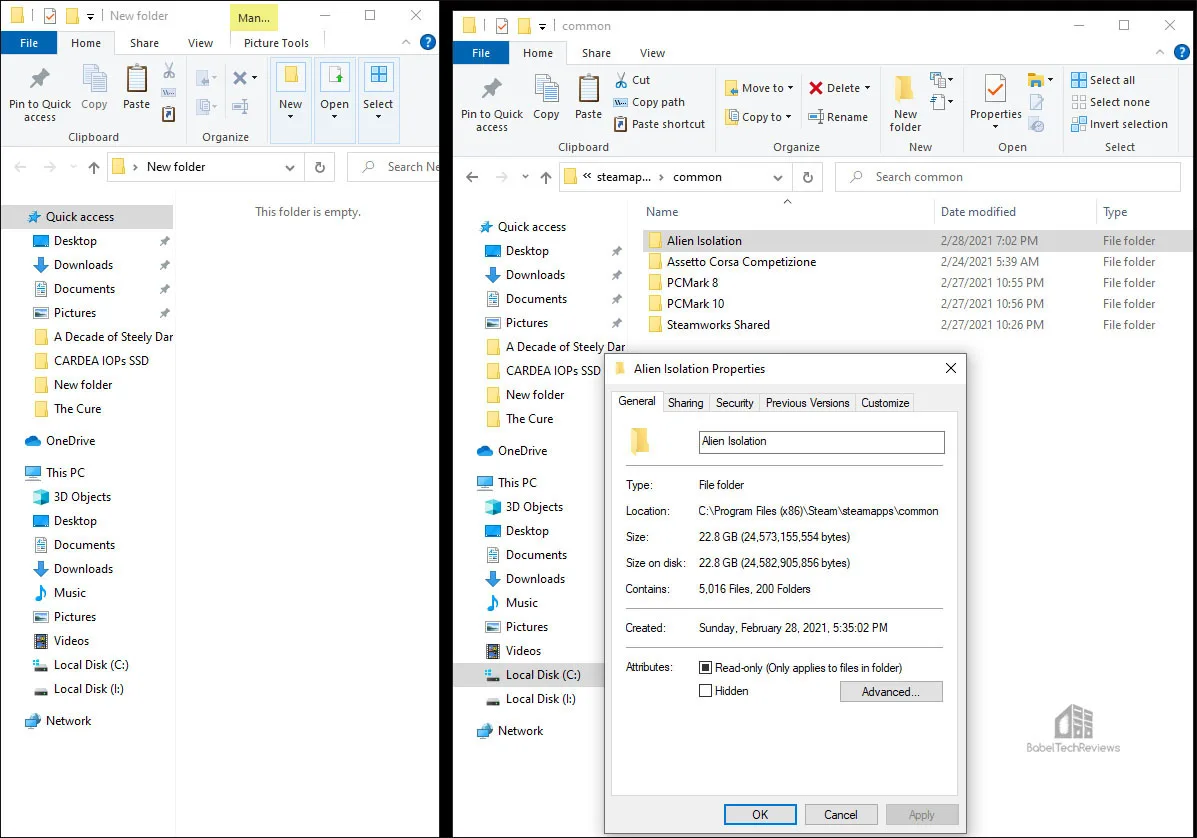The width and height of the screenshot is (1197, 838).
Task: Select Music in common window sidebar
Action: click(x=521, y=603)
